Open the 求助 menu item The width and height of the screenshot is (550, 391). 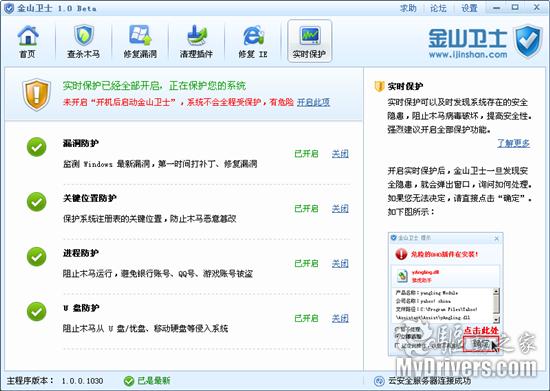tap(408, 8)
